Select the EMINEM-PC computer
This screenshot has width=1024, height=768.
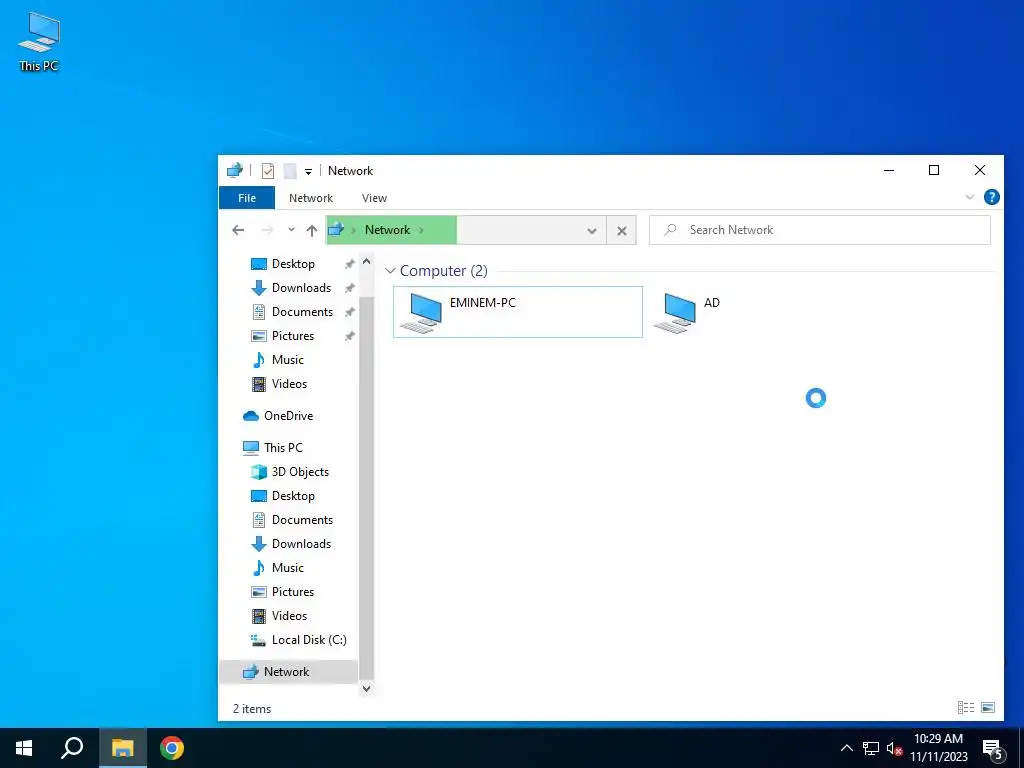tap(517, 312)
